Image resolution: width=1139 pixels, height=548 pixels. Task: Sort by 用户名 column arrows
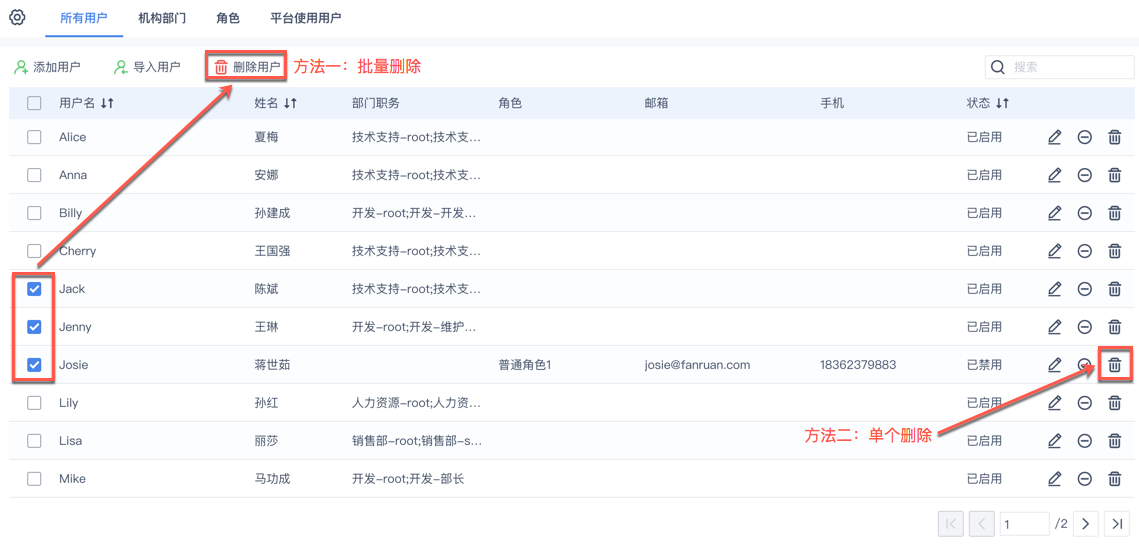point(107,103)
